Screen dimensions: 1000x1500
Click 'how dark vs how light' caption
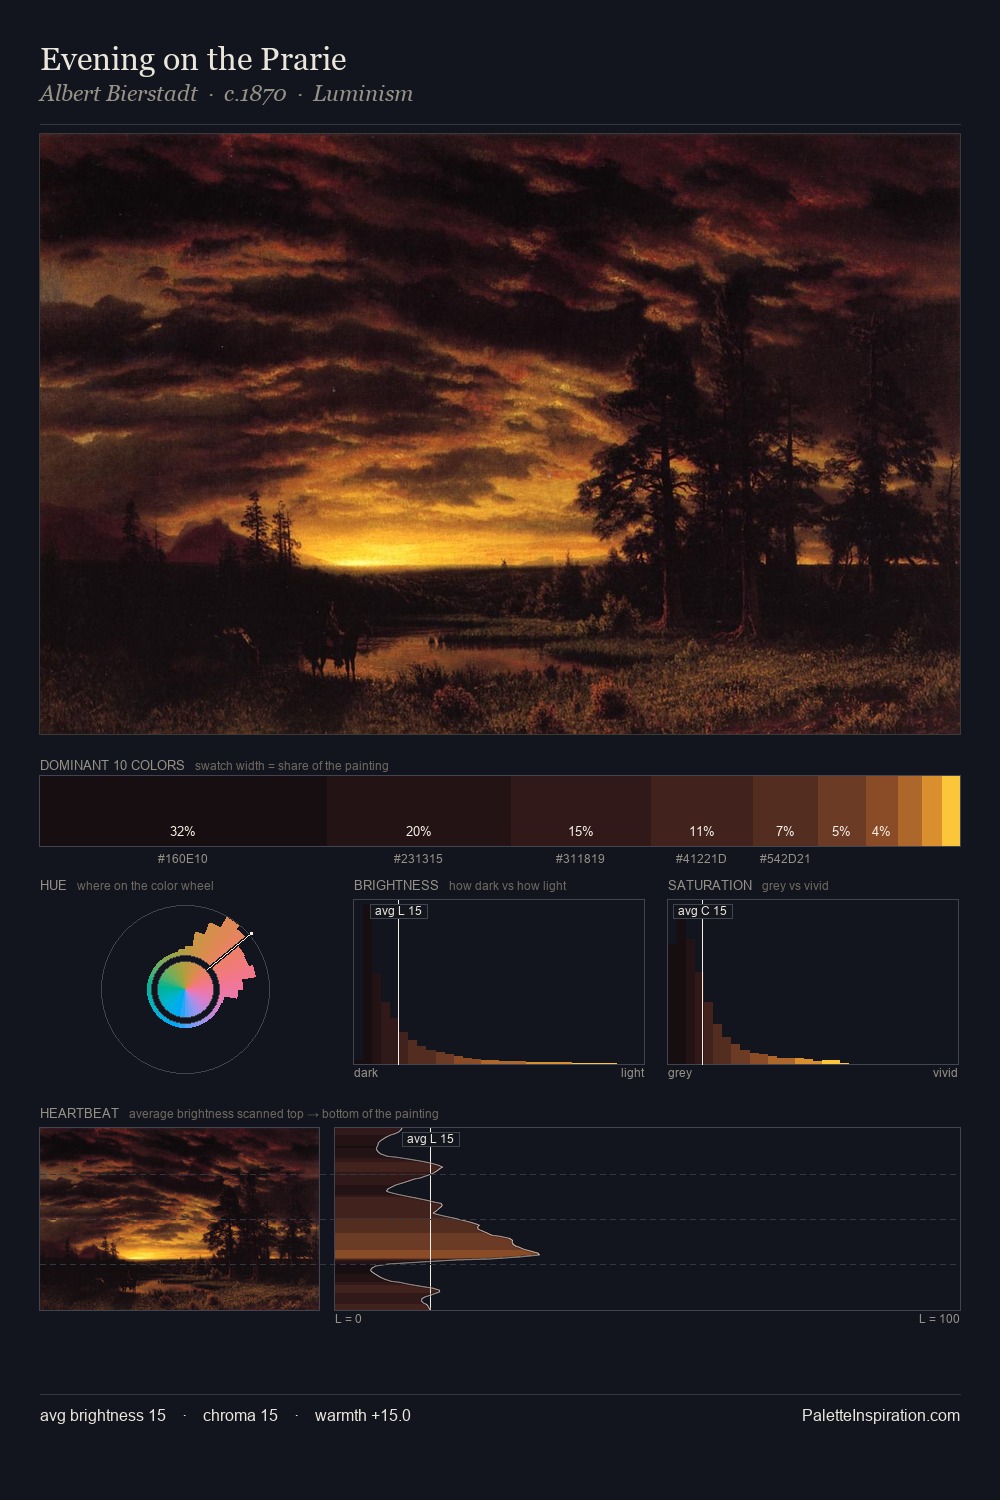pyautogui.click(x=508, y=886)
